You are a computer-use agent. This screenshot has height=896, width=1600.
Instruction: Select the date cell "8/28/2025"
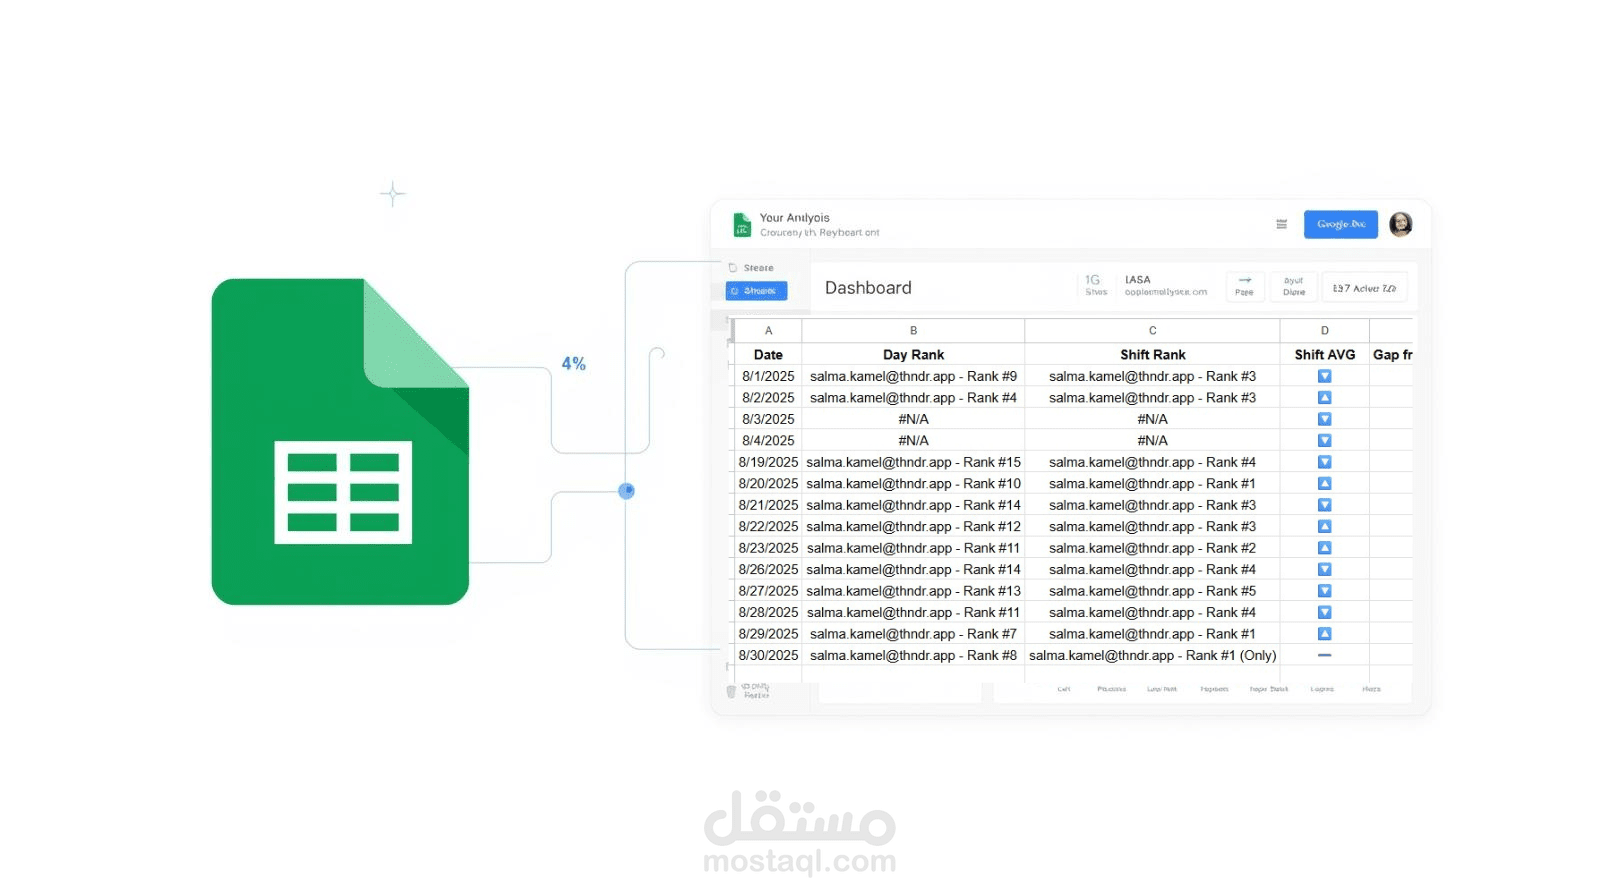click(x=768, y=613)
